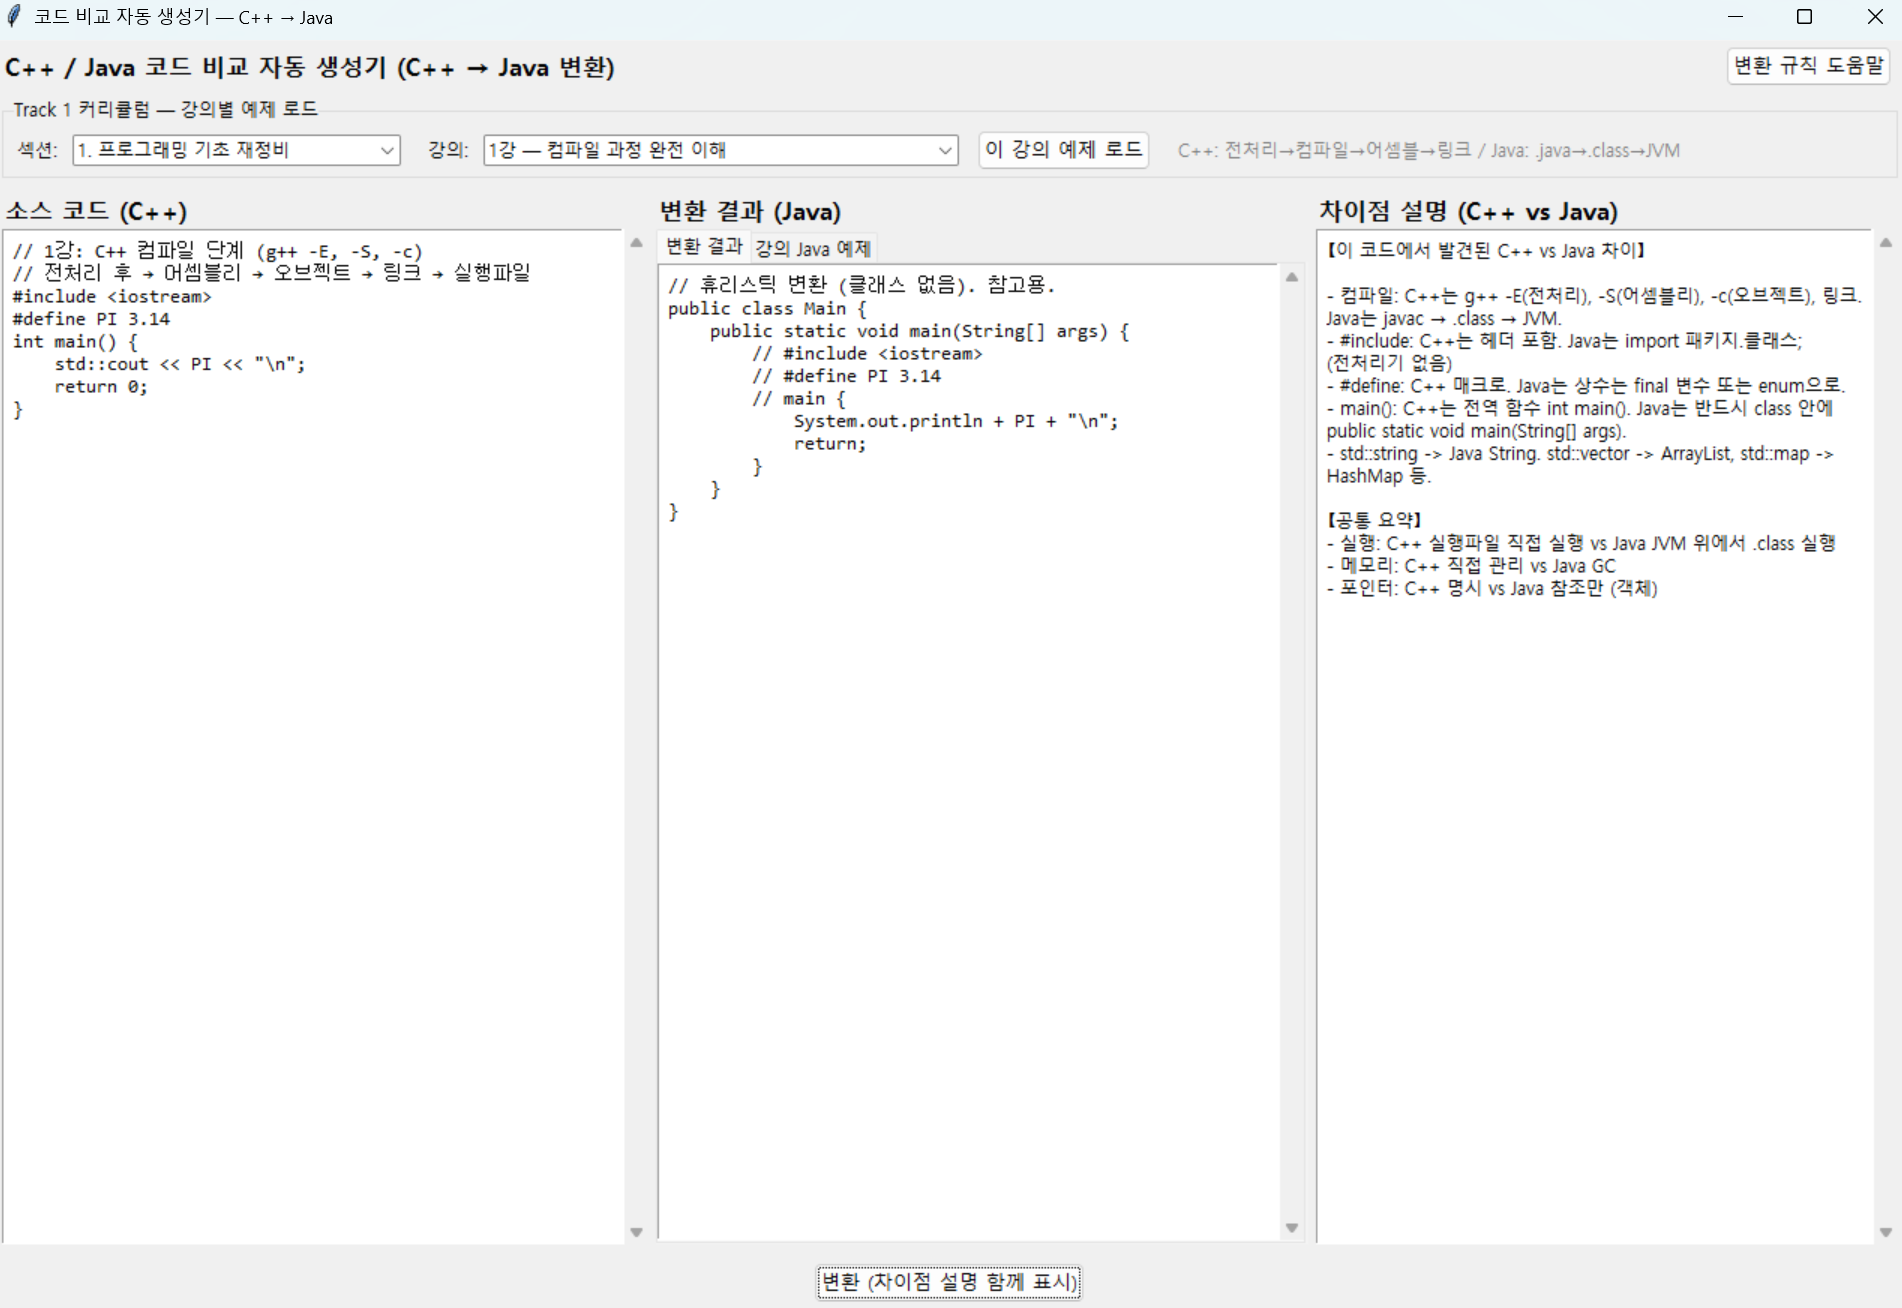Click Java result scrollbar up arrow

[1292, 277]
